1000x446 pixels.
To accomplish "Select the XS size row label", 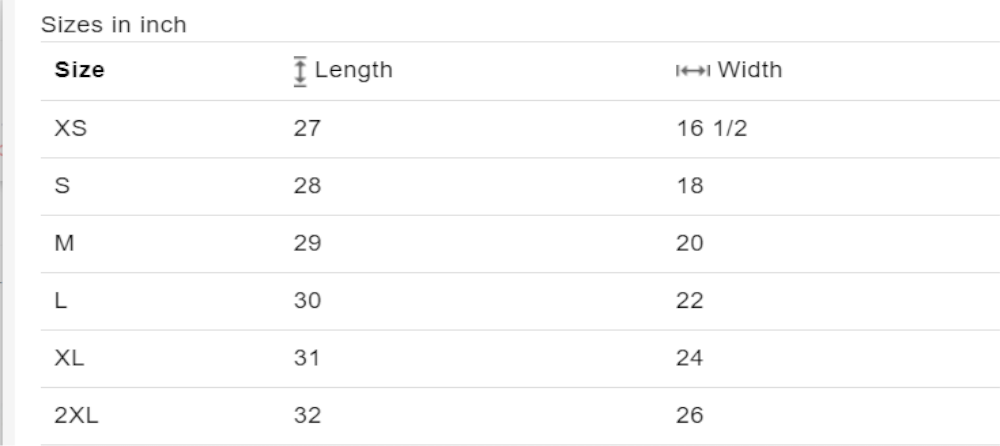I will click(69, 128).
